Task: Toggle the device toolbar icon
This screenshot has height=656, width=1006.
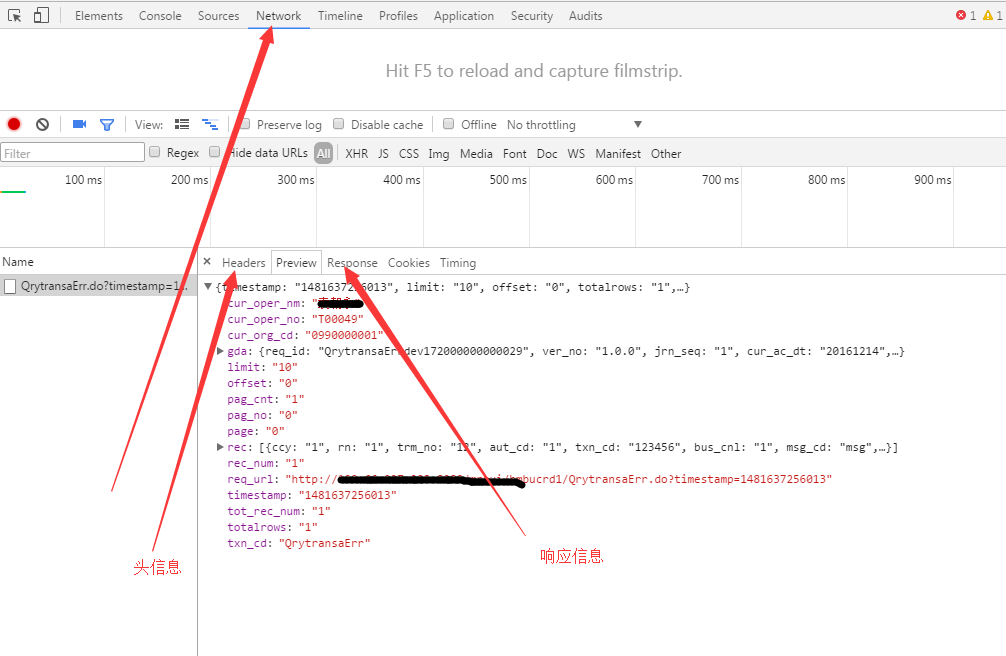Action: coord(41,15)
